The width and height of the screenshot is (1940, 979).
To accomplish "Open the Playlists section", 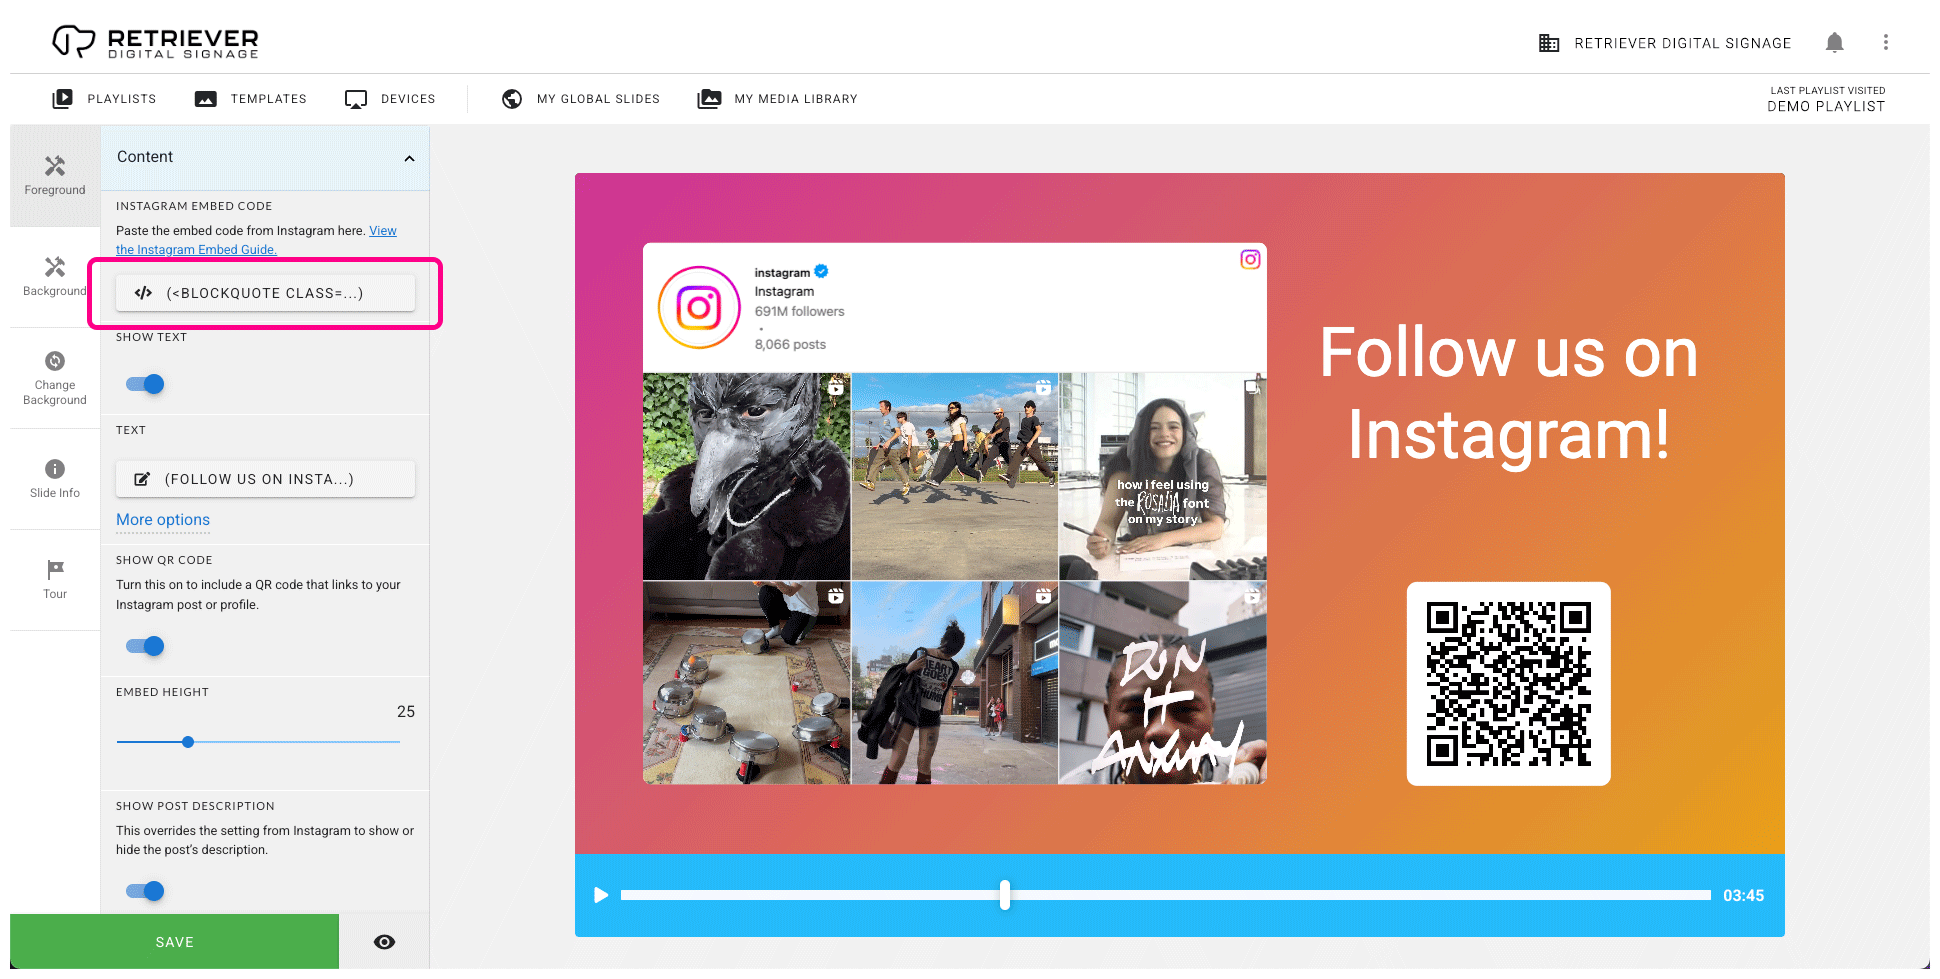I will pos(104,99).
